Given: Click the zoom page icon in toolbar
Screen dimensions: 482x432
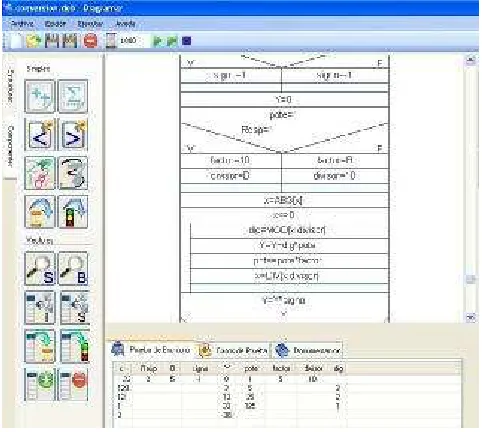Looking at the screenshot, I should (111, 41).
